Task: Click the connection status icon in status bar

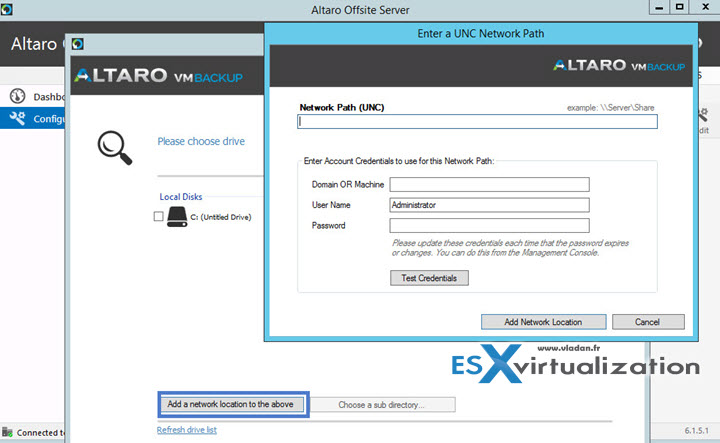Action: coord(7,432)
